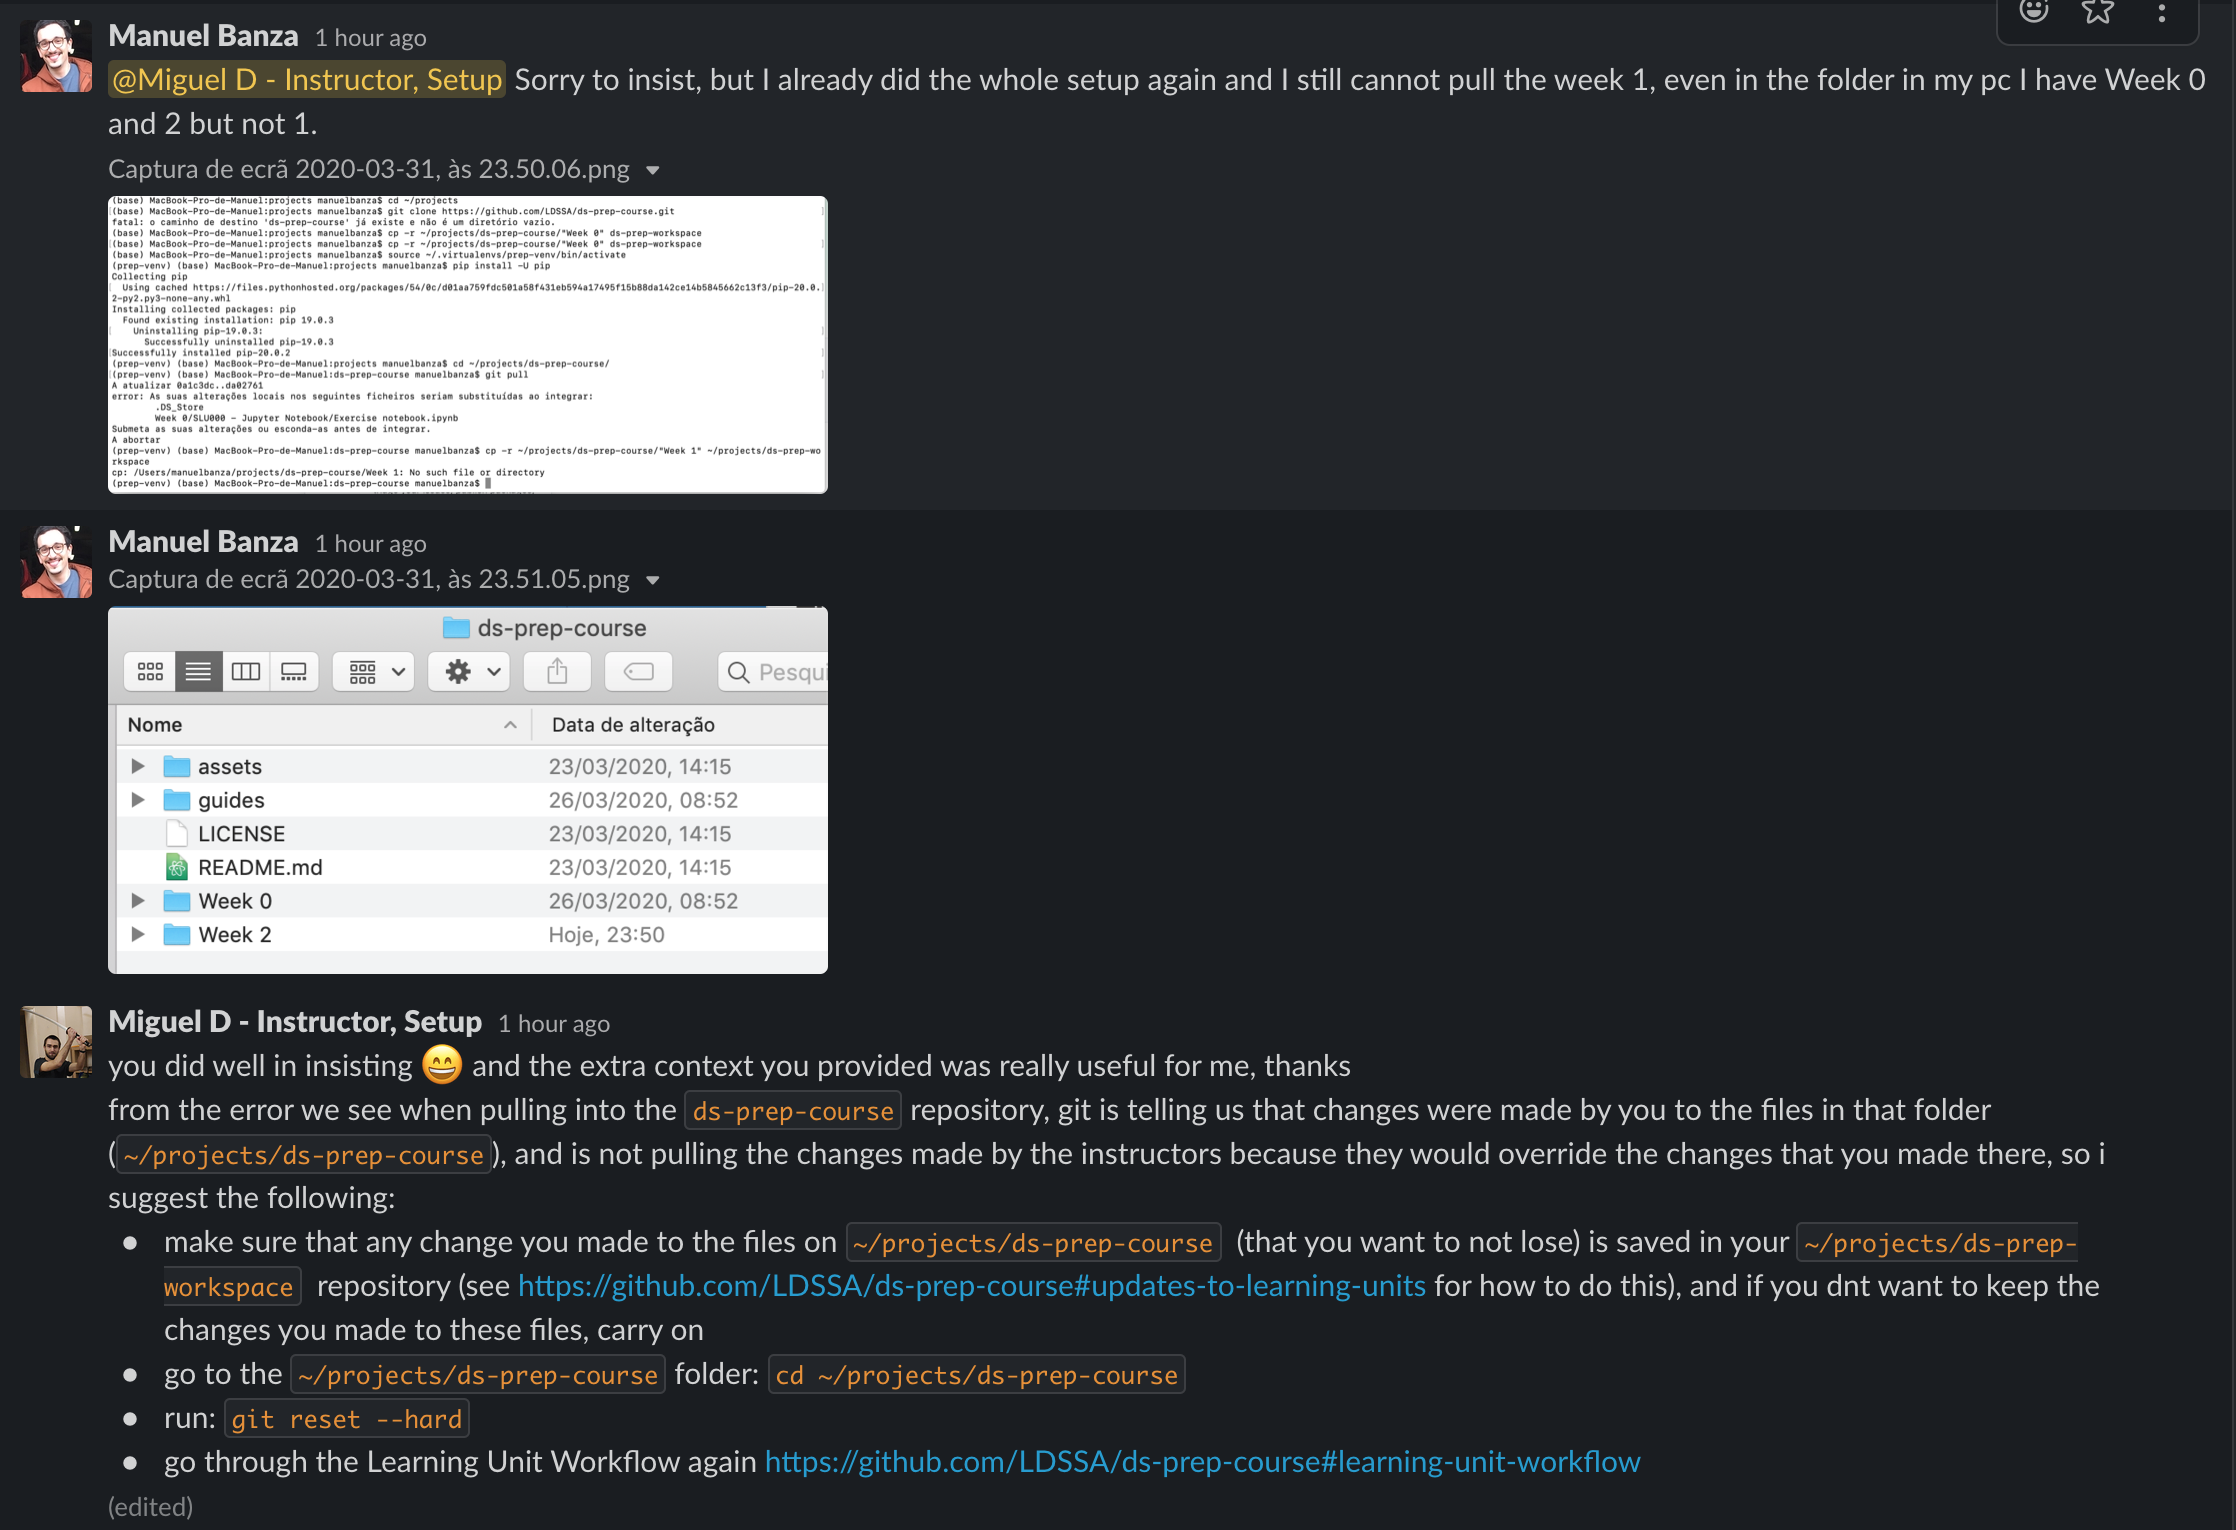The image size is (2236, 1530).
Task: Open Miguel D's profile avatar
Action: 56,1042
